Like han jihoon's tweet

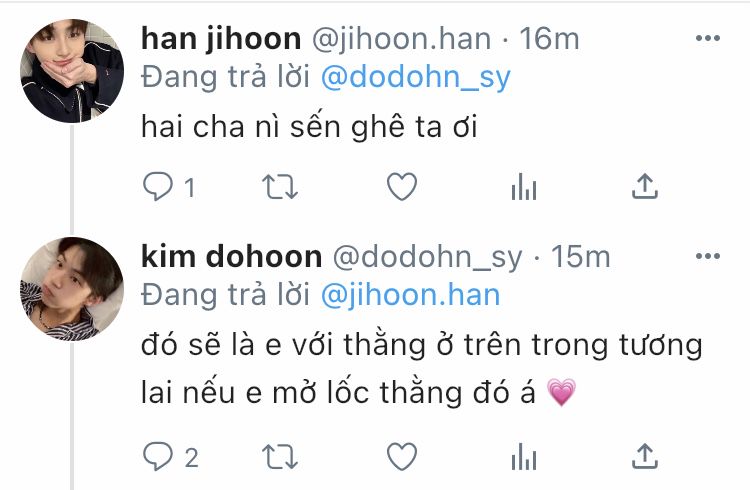[402, 186]
